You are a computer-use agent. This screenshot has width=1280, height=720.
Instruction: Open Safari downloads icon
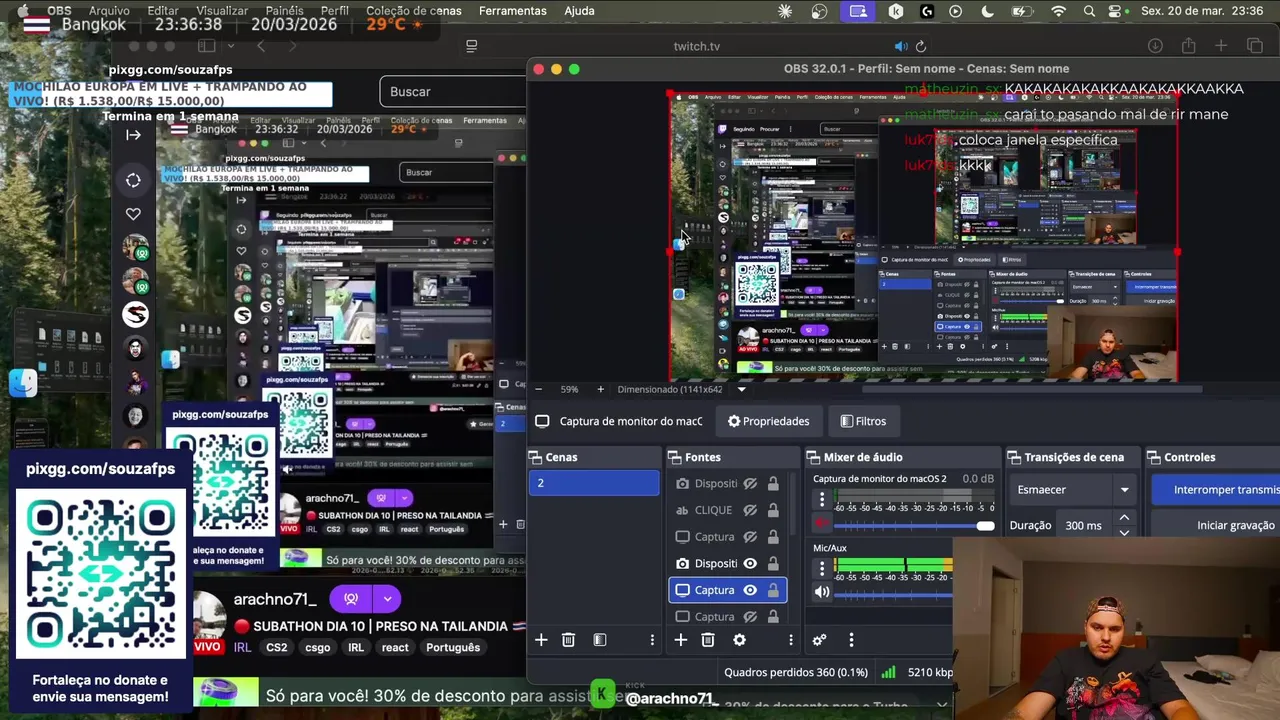pos(1155,46)
